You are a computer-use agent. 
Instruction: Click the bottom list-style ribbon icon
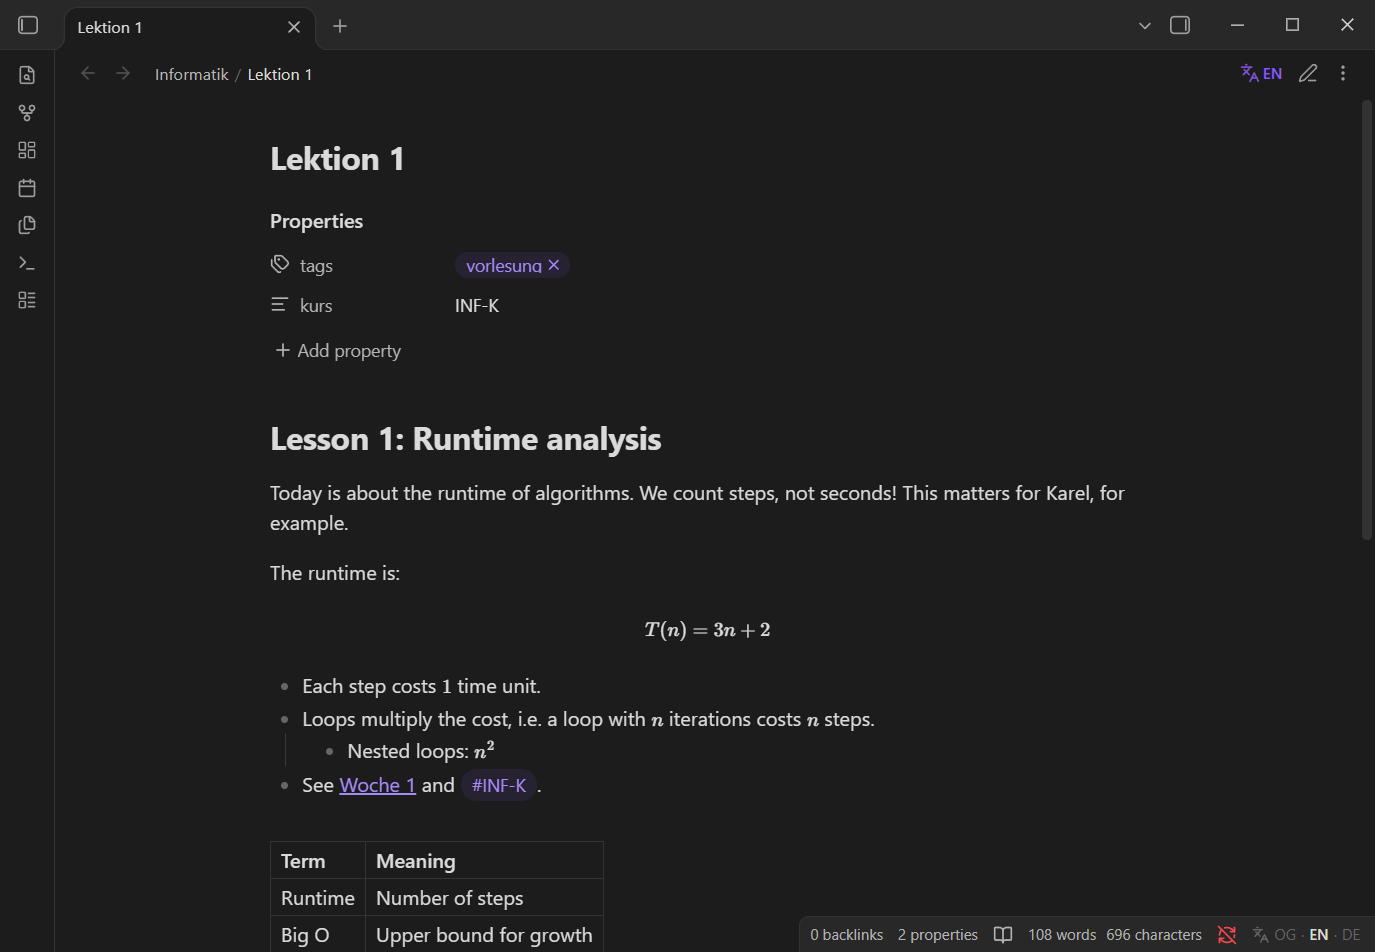pyautogui.click(x=27, y=300)
